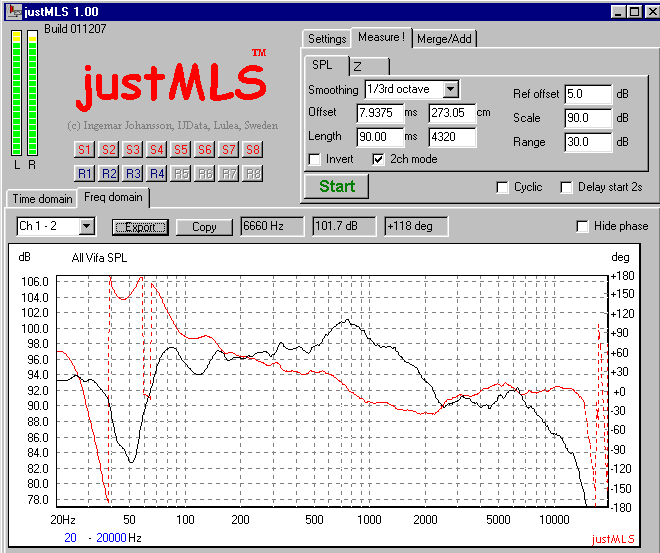The image size is (660, 553).
Task: Recall stored measurement R3
Action: coord(132,173)
